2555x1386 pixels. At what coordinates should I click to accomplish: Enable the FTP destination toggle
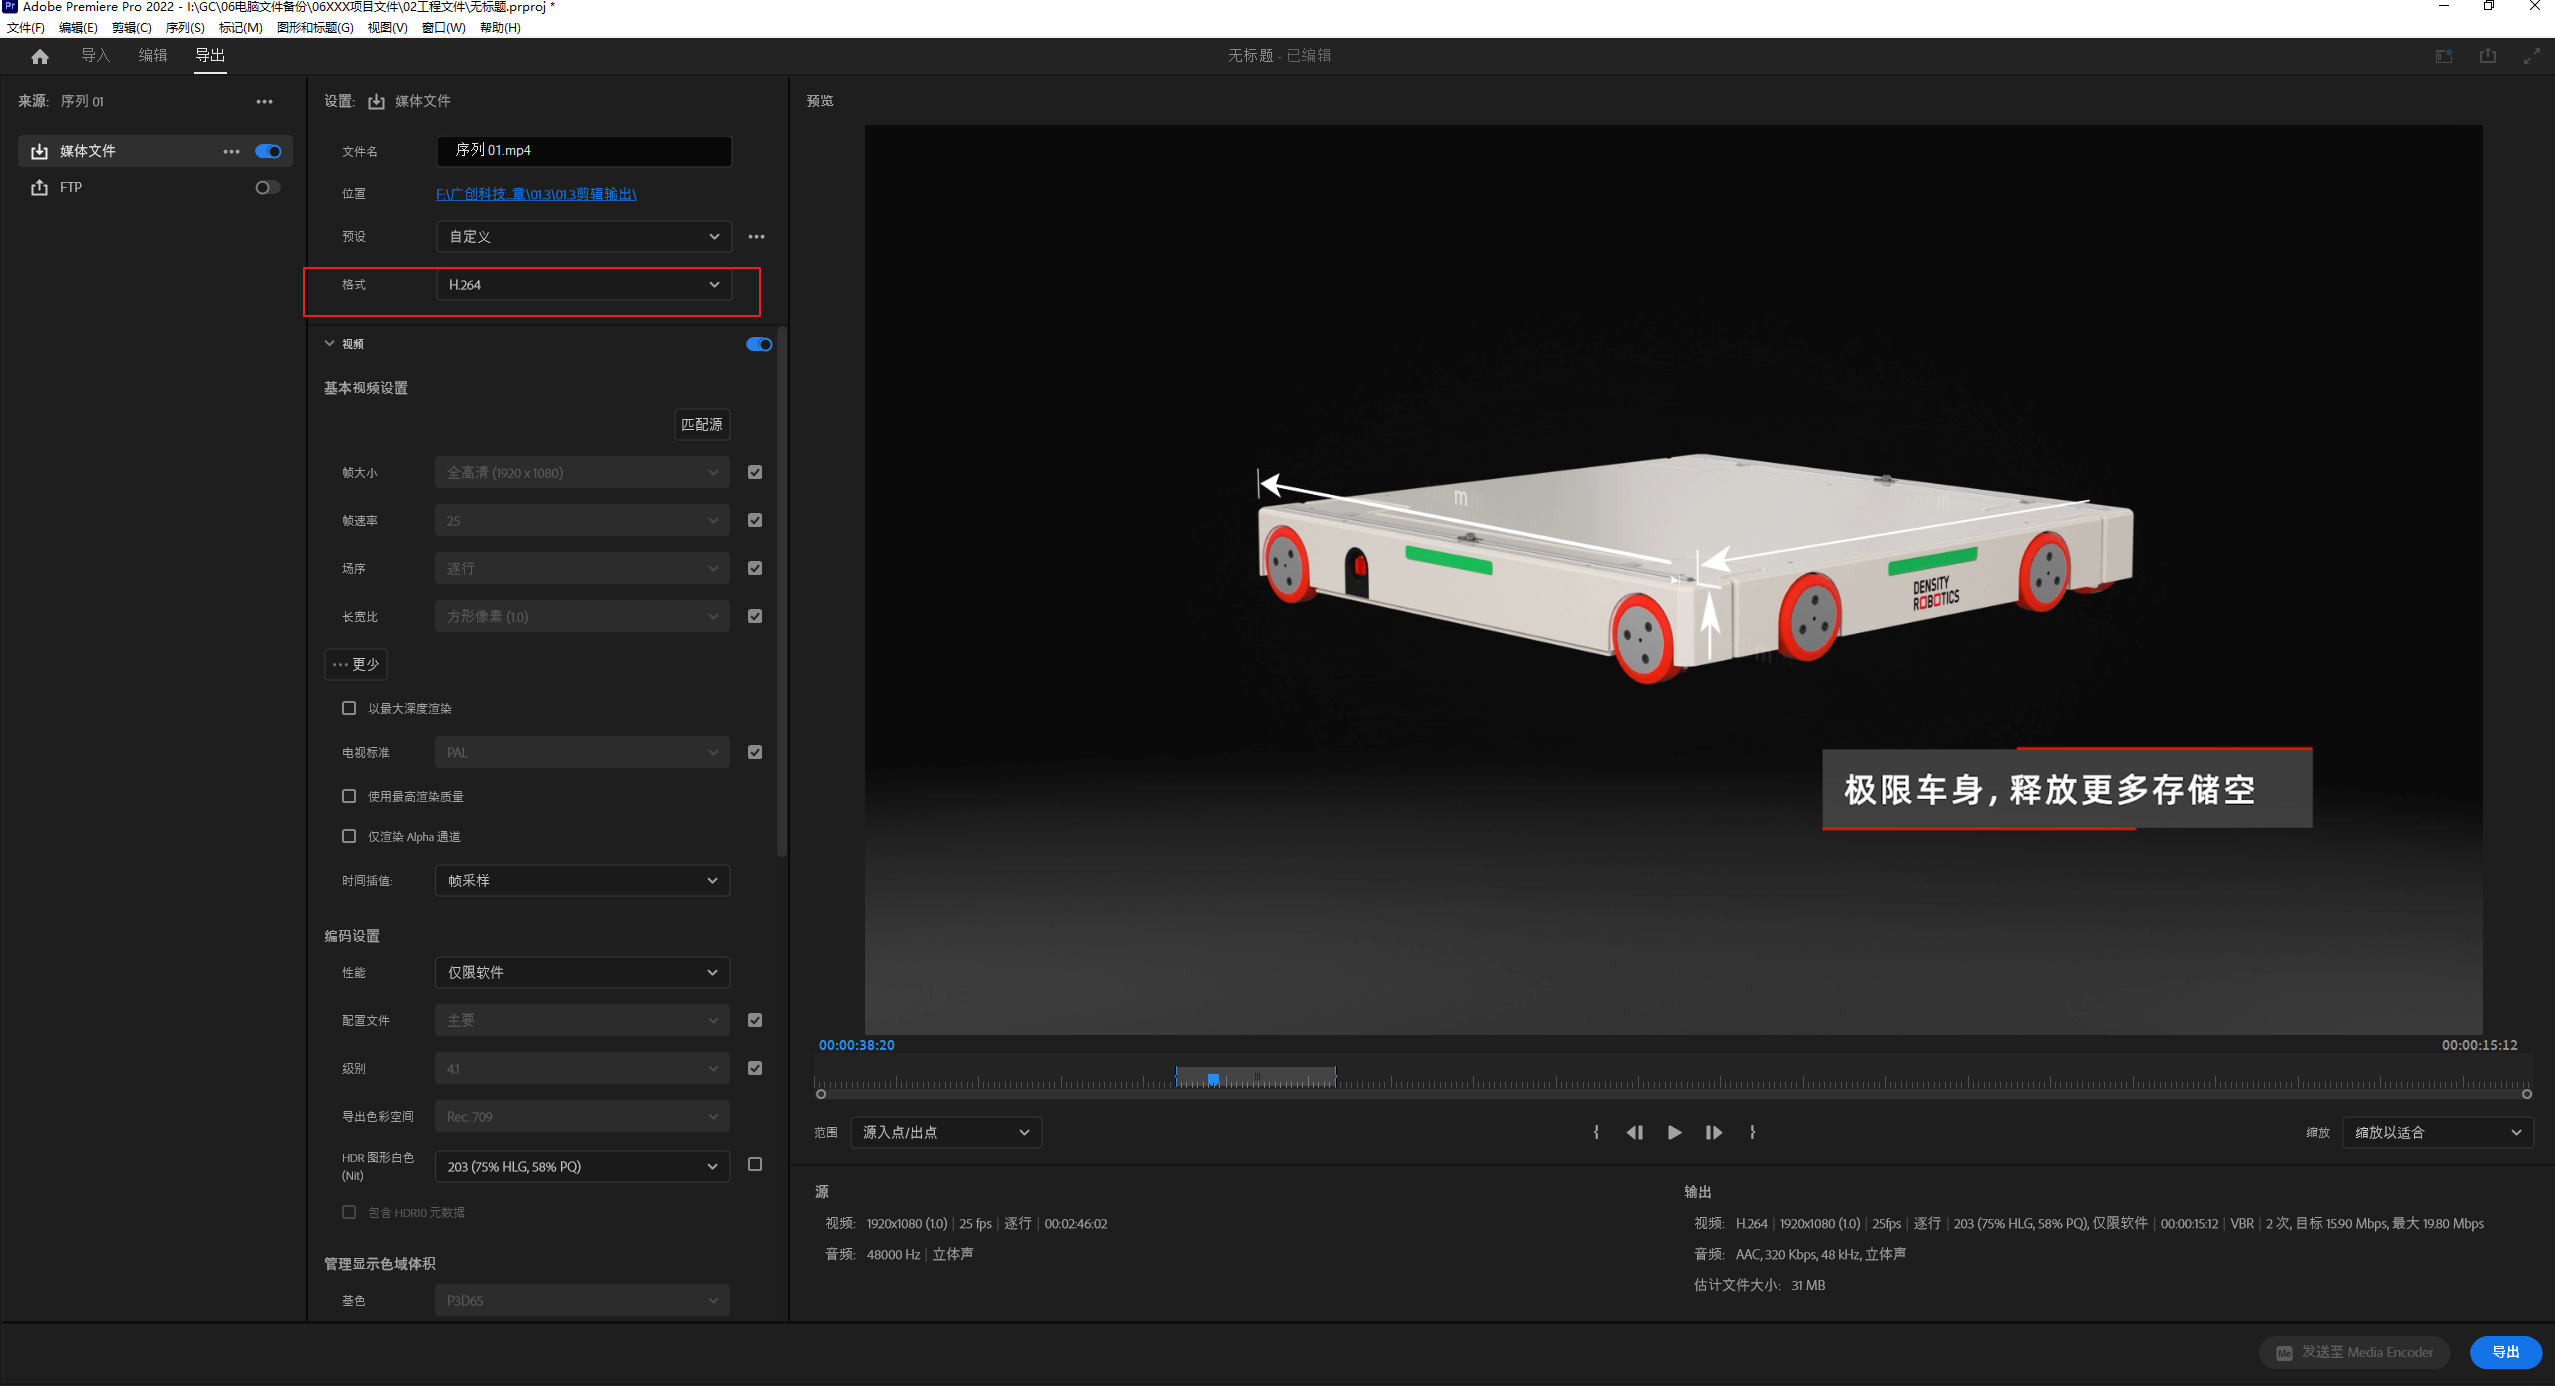point(267,187)
